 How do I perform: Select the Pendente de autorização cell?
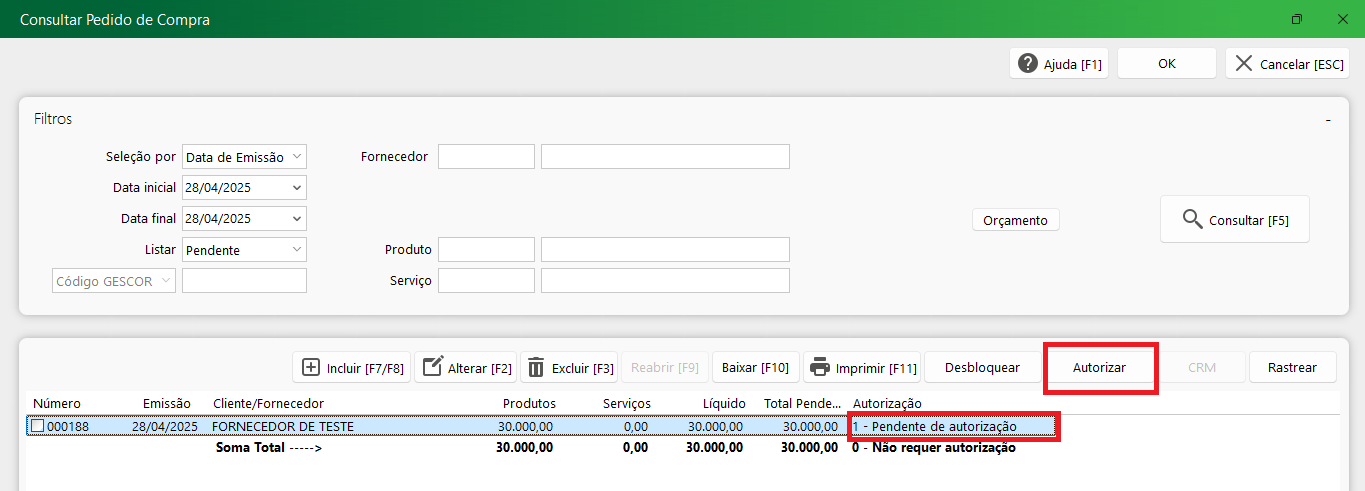(952, 427)
